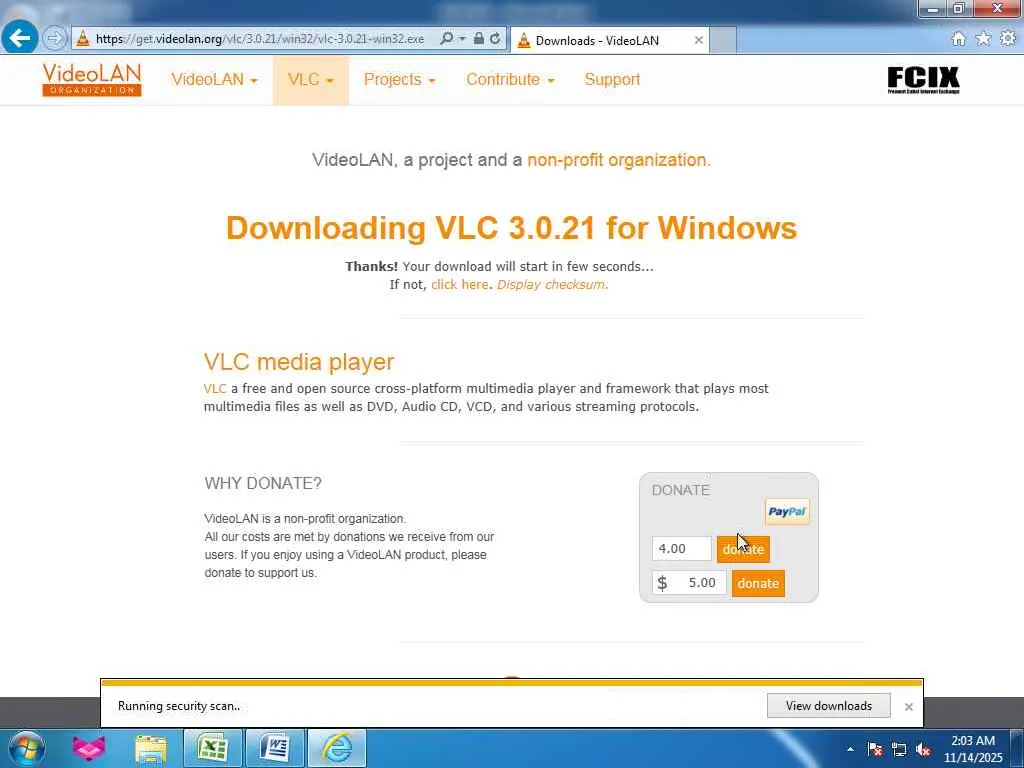Click 'Downloading VLC 3.0.21 for Windows' heading
This screenshot has height=768, width=1024.
[512, 228]
